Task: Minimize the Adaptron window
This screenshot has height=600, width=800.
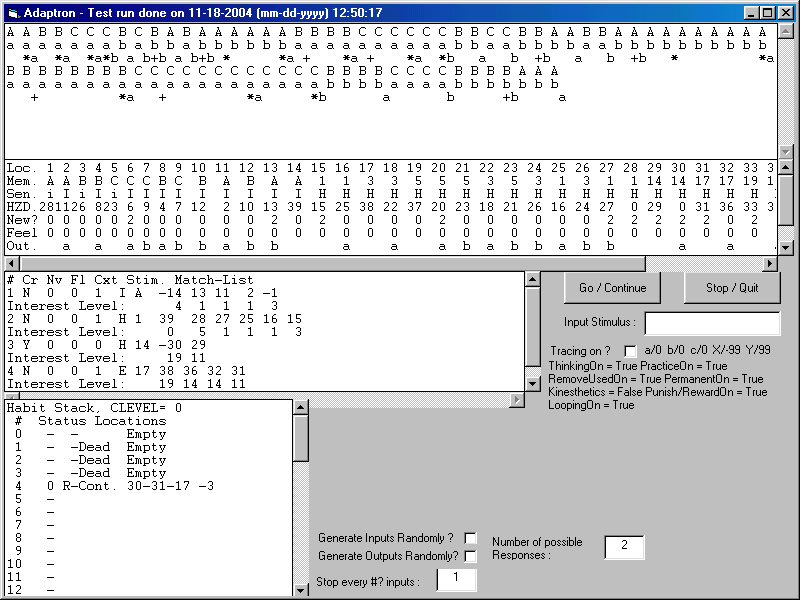Action: [751, 13]
